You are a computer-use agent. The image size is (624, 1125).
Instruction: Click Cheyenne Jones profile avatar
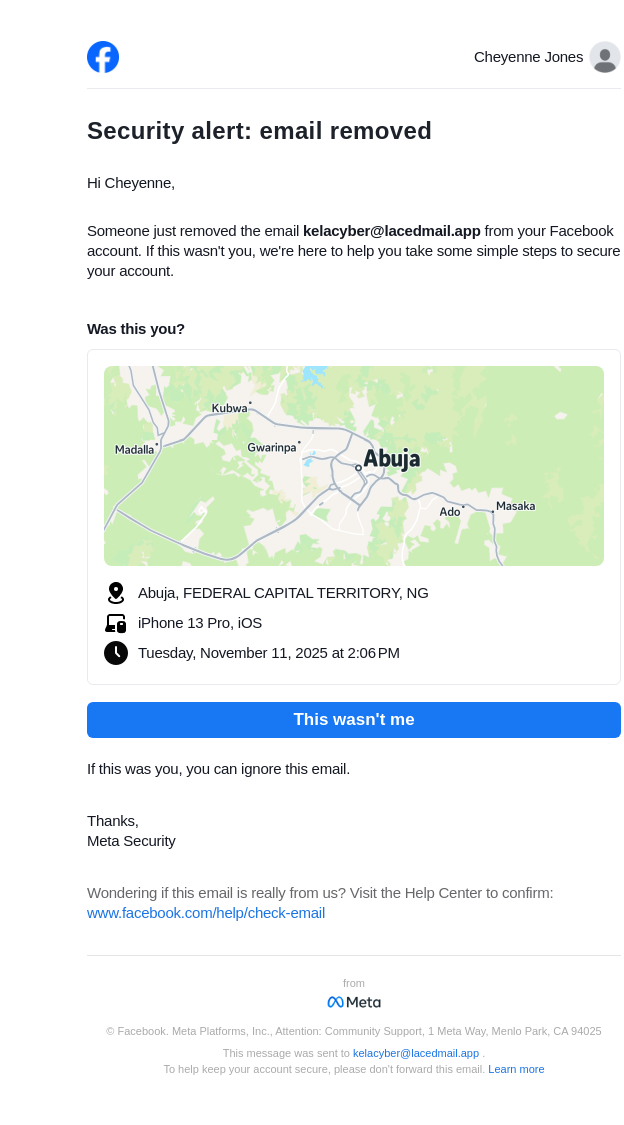(x=604, y=57)
